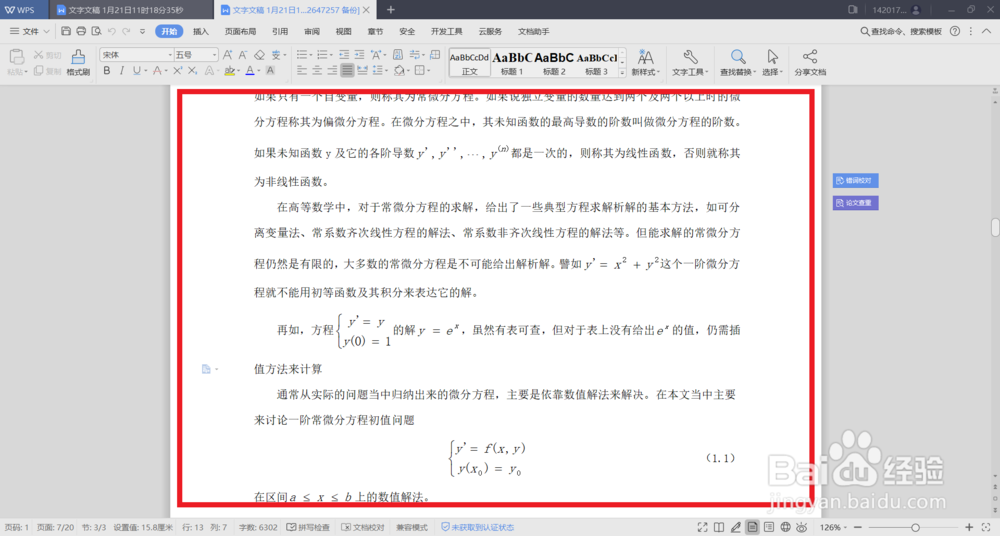Apply subscript formatting
Viewport: 1000px width, 536px height.
point(193,71)
